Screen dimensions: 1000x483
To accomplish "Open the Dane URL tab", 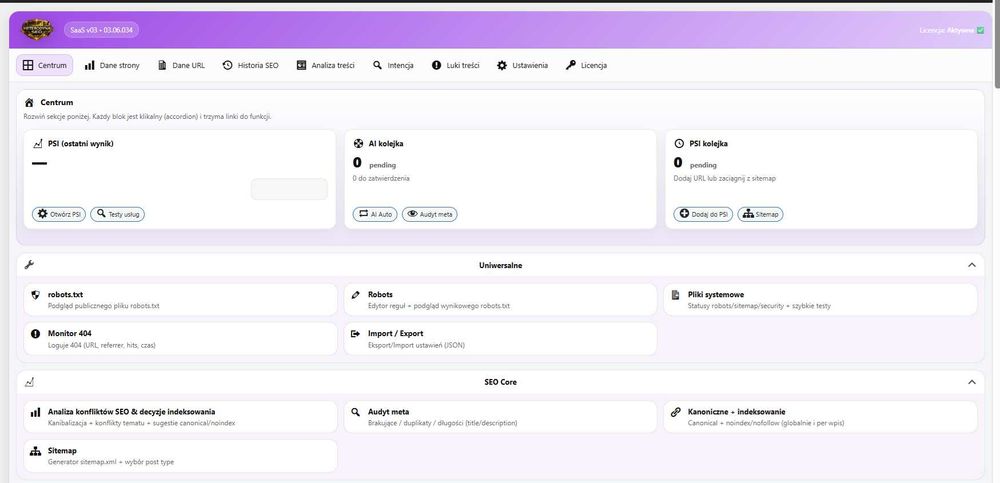I will [x=181, y=65].
